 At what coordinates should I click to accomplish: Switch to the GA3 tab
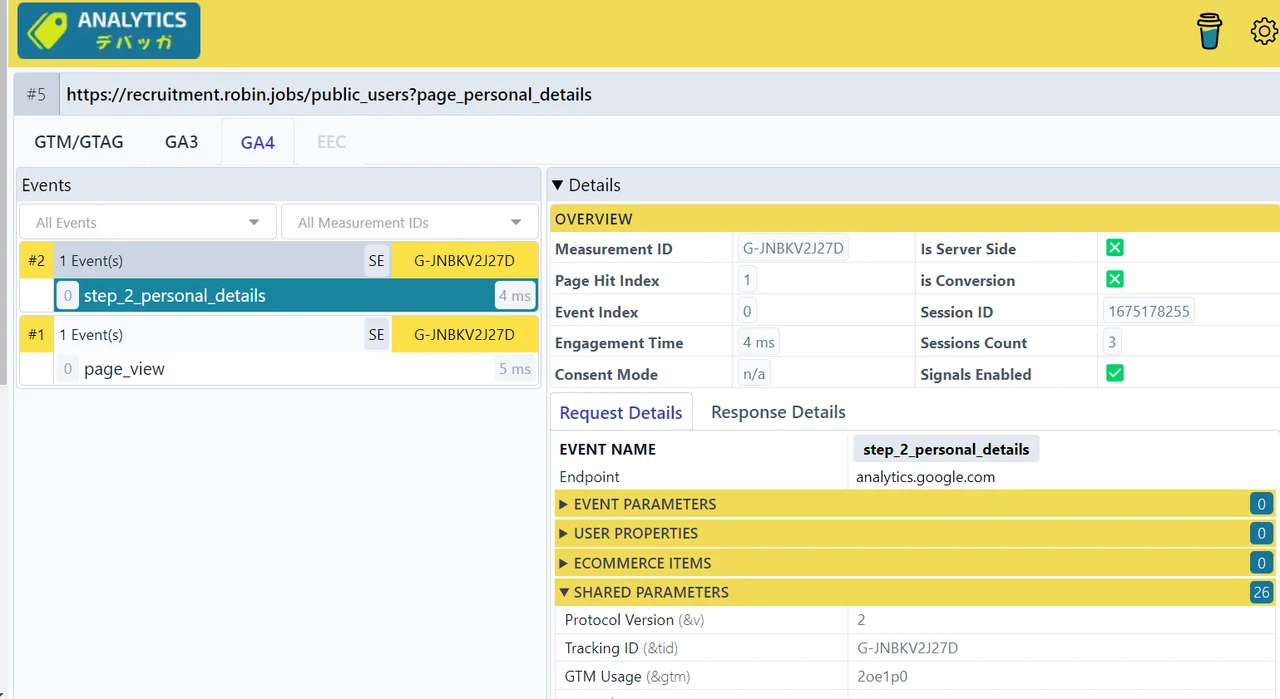[182, 141]
